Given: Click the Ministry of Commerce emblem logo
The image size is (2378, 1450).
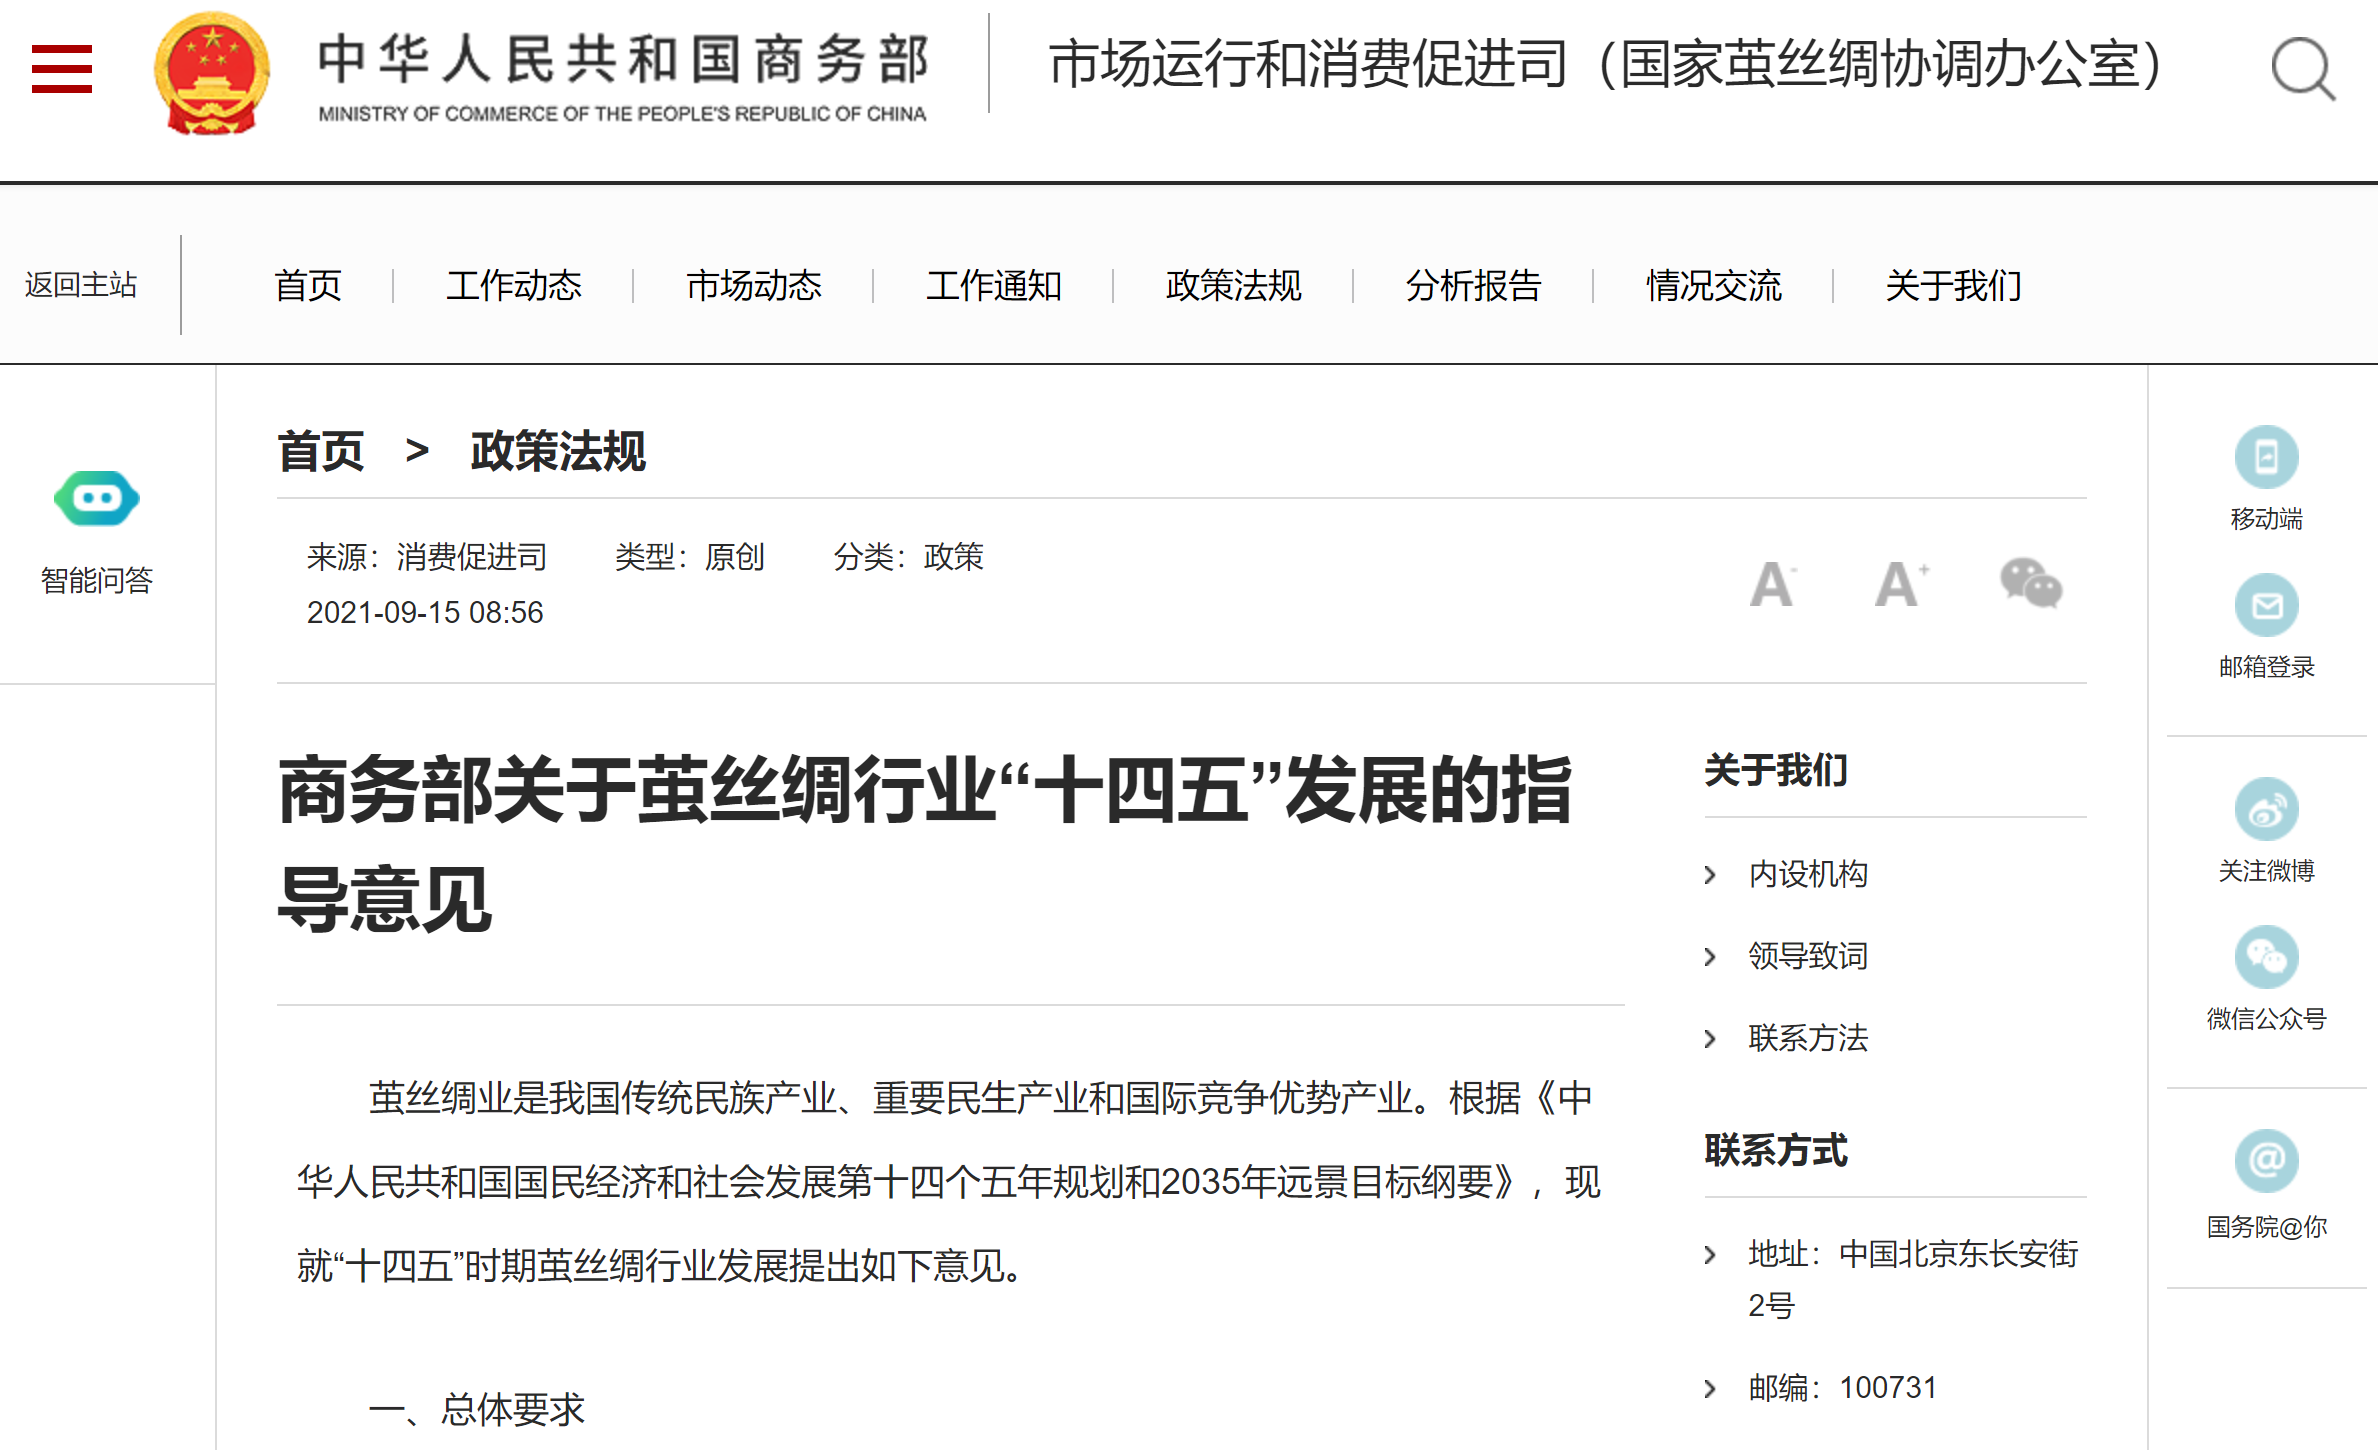Looking at the screenshot, I should pyautogui.click(x=211, y=72).
